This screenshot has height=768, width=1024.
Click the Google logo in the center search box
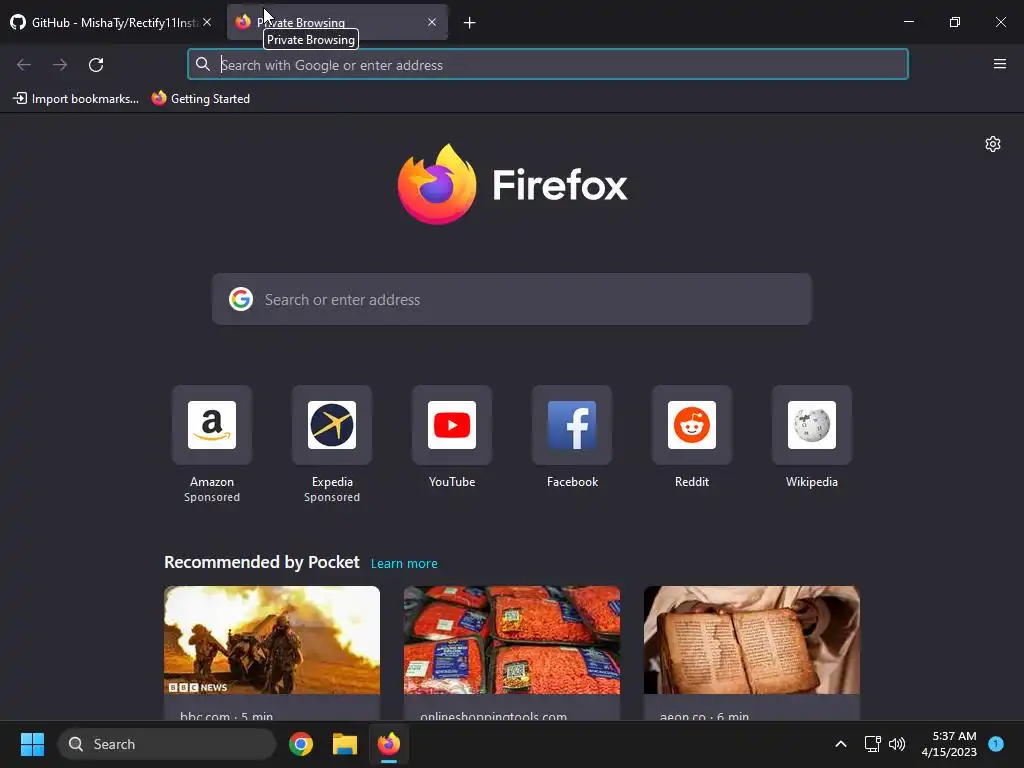pos(241,299)
